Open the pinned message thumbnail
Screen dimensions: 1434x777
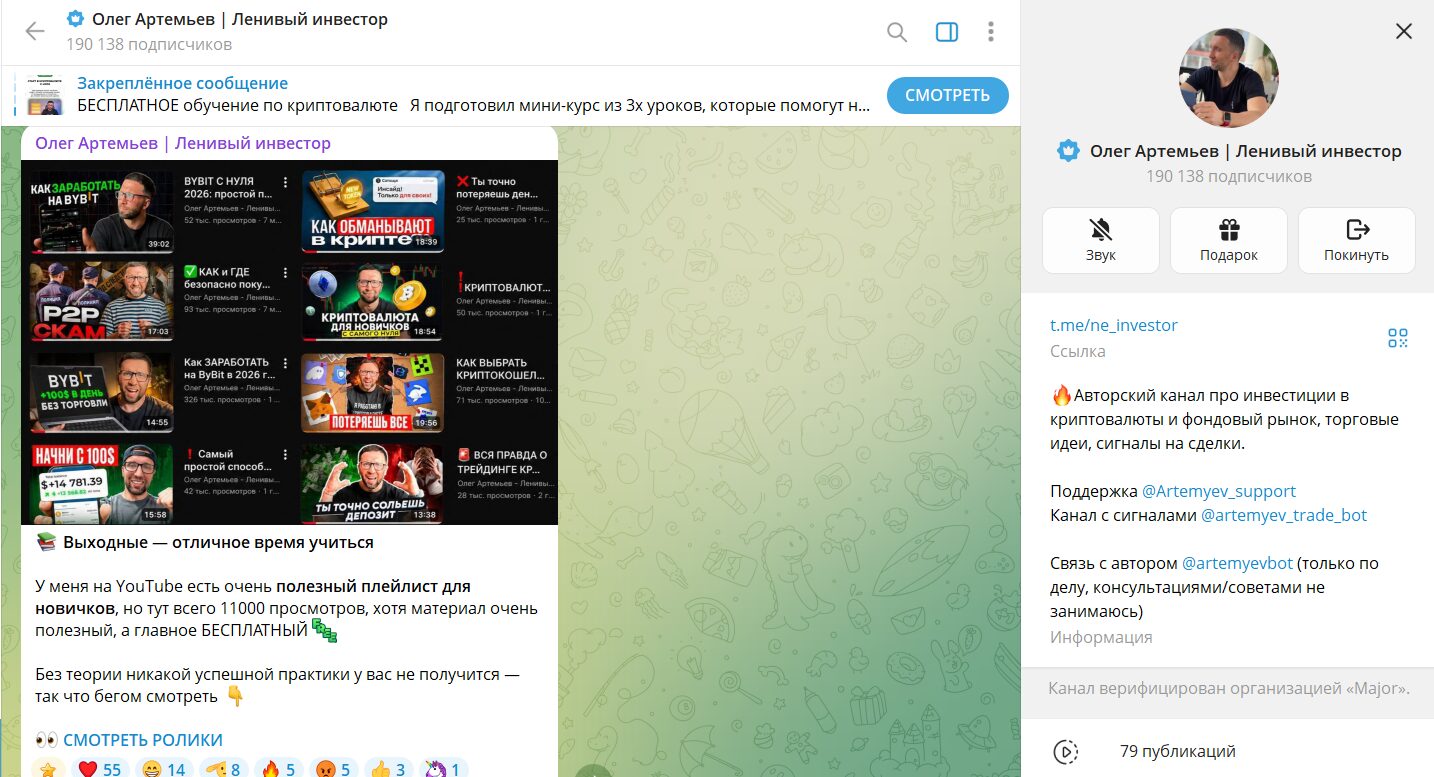46,95
